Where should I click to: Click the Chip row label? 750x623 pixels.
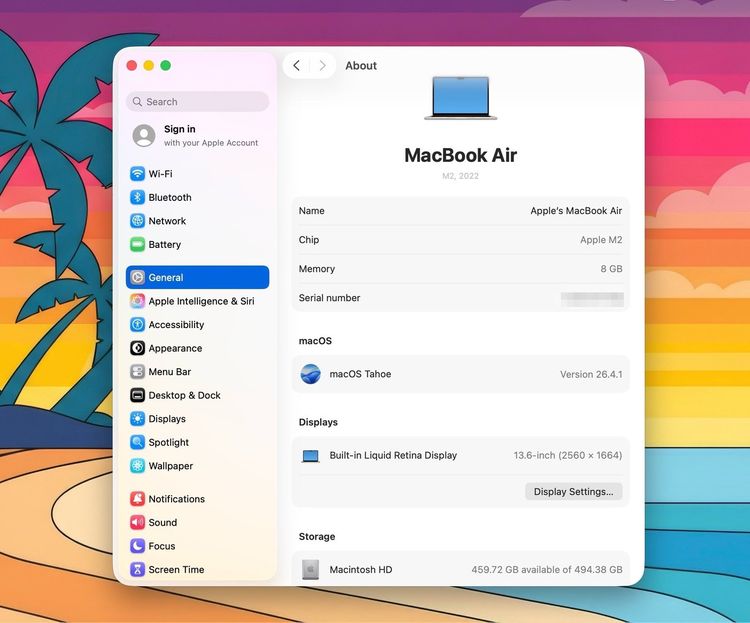(309, 240)
